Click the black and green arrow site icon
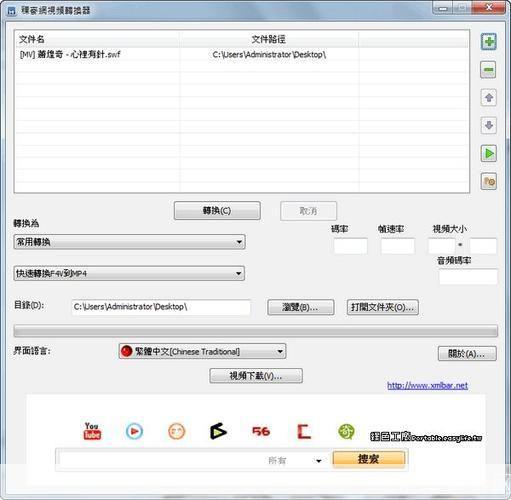 pyautogui.click(x=218, y=431)
